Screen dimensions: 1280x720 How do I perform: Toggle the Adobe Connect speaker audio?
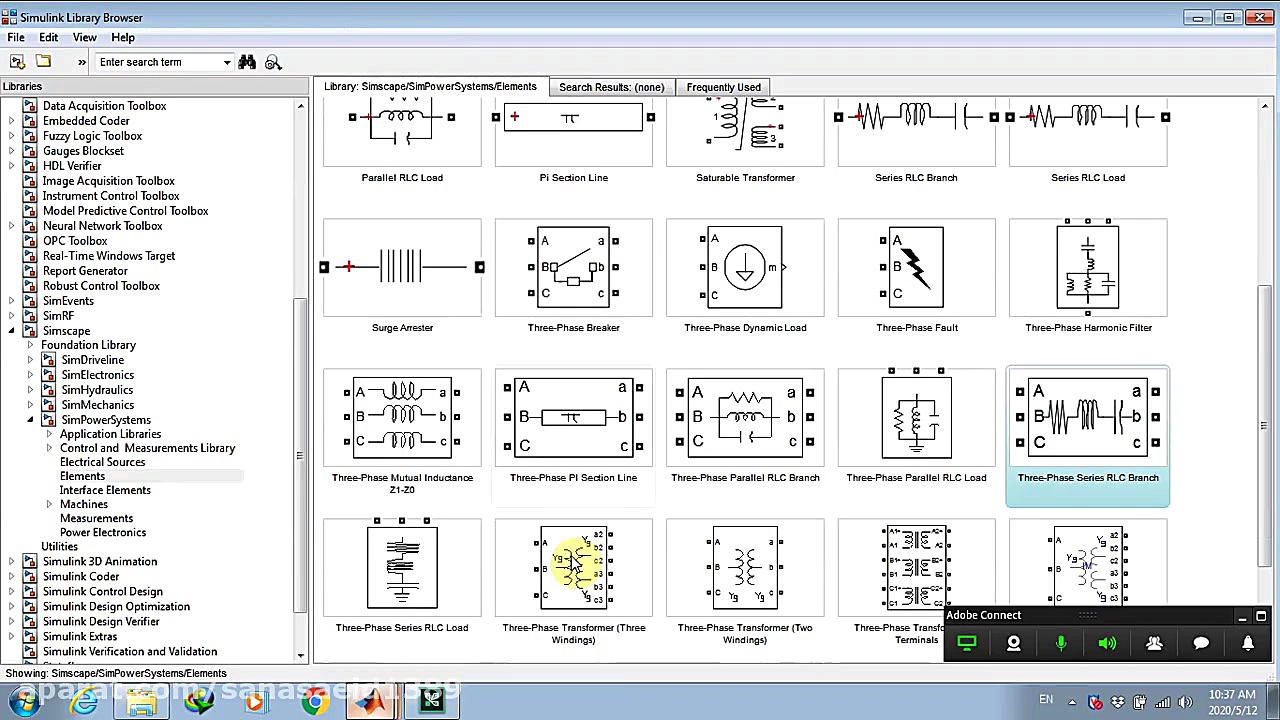coord(1107,643)
